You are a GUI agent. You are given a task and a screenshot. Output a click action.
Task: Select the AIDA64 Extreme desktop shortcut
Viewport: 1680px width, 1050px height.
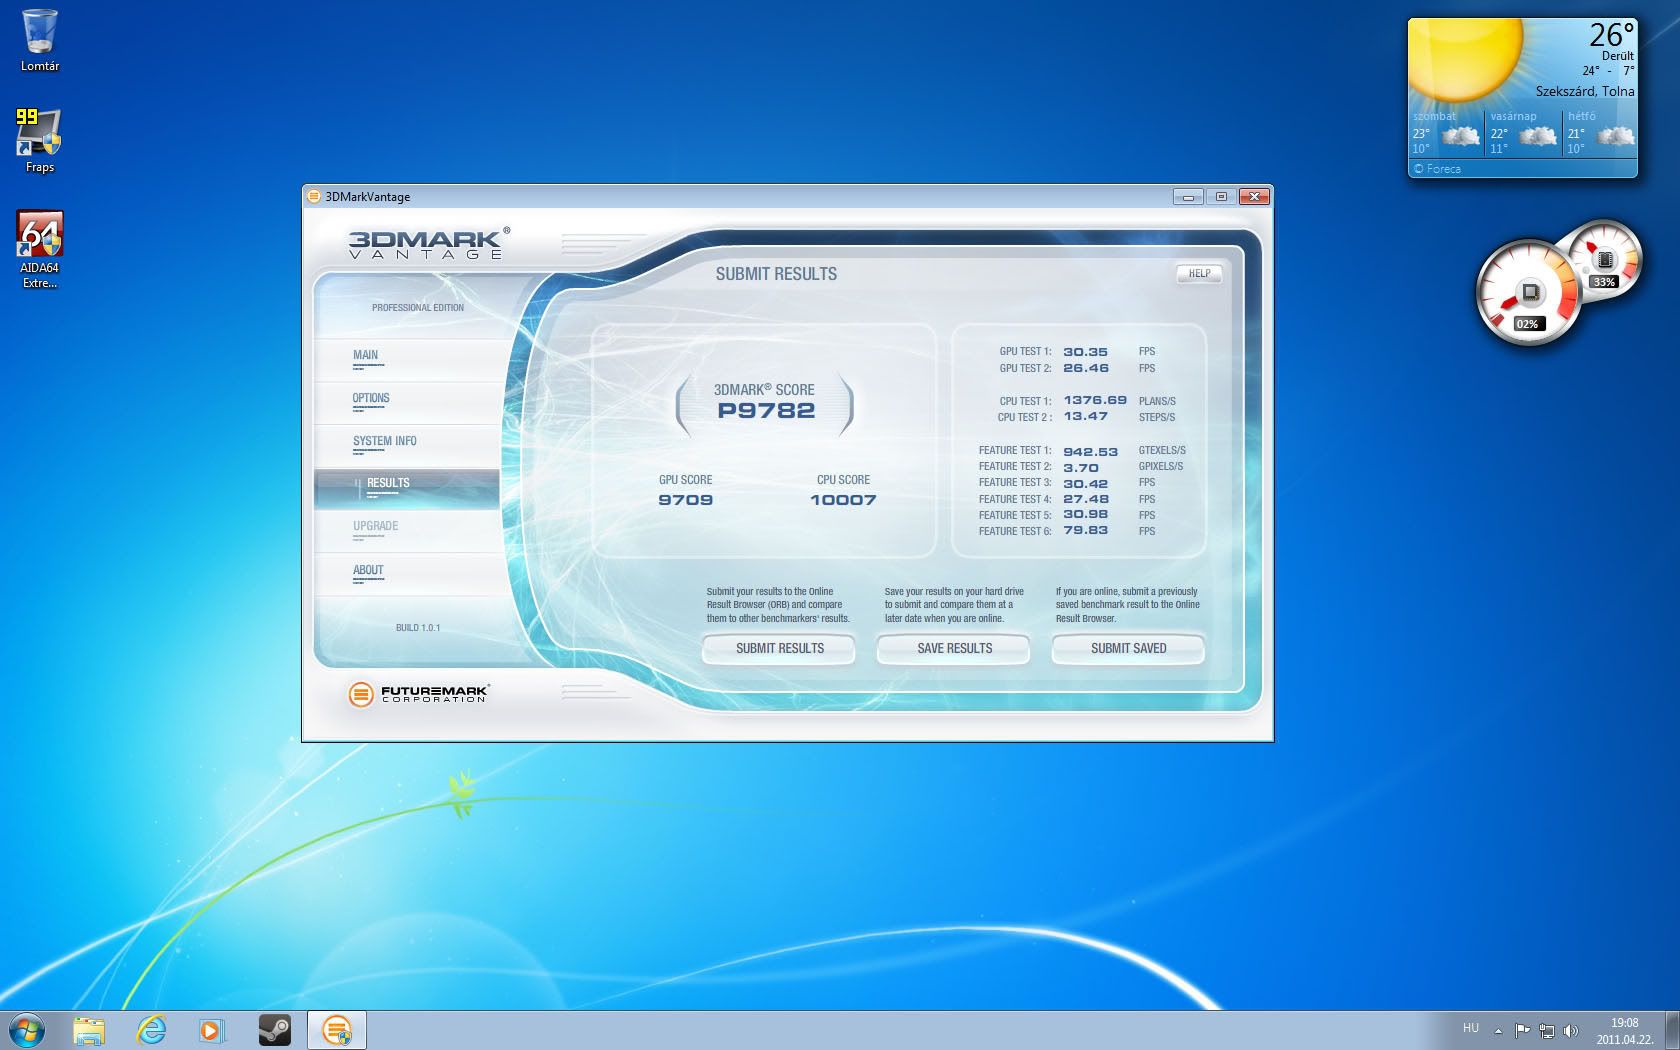(39, 250)
